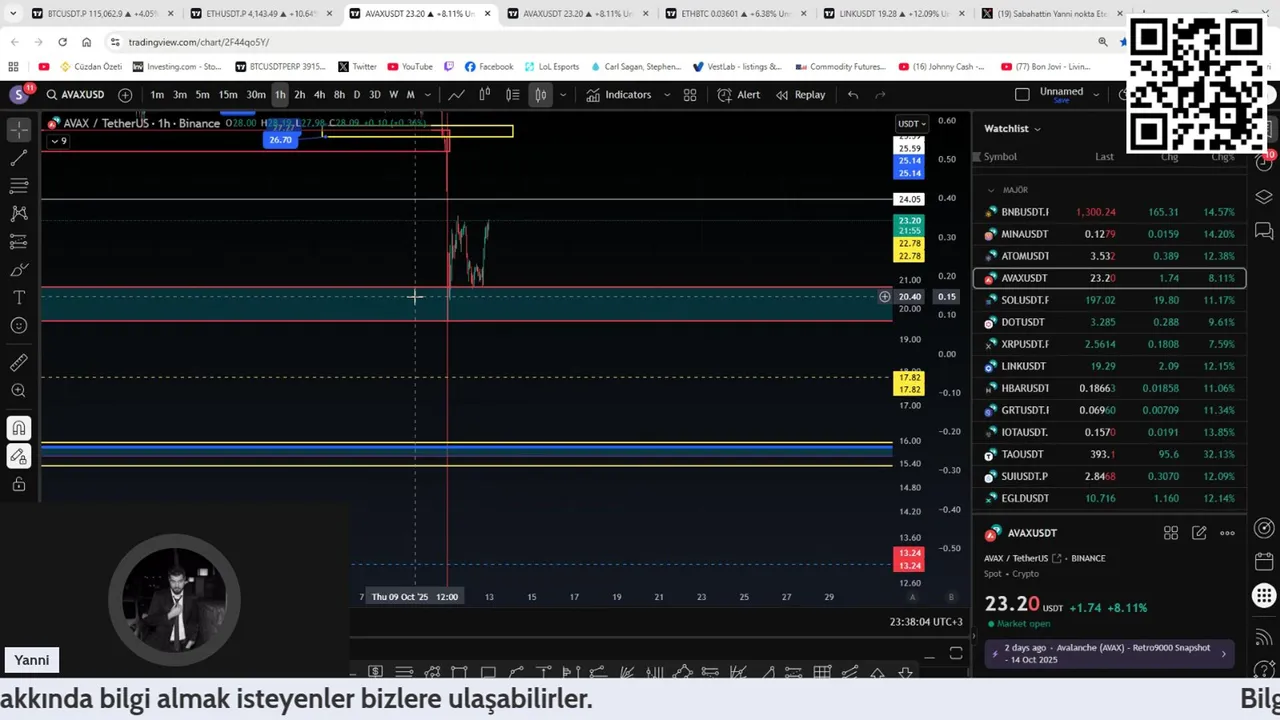Select the D daily timeframe
The height and width of the screenshot is (720, 1280).
coord(357,95)
